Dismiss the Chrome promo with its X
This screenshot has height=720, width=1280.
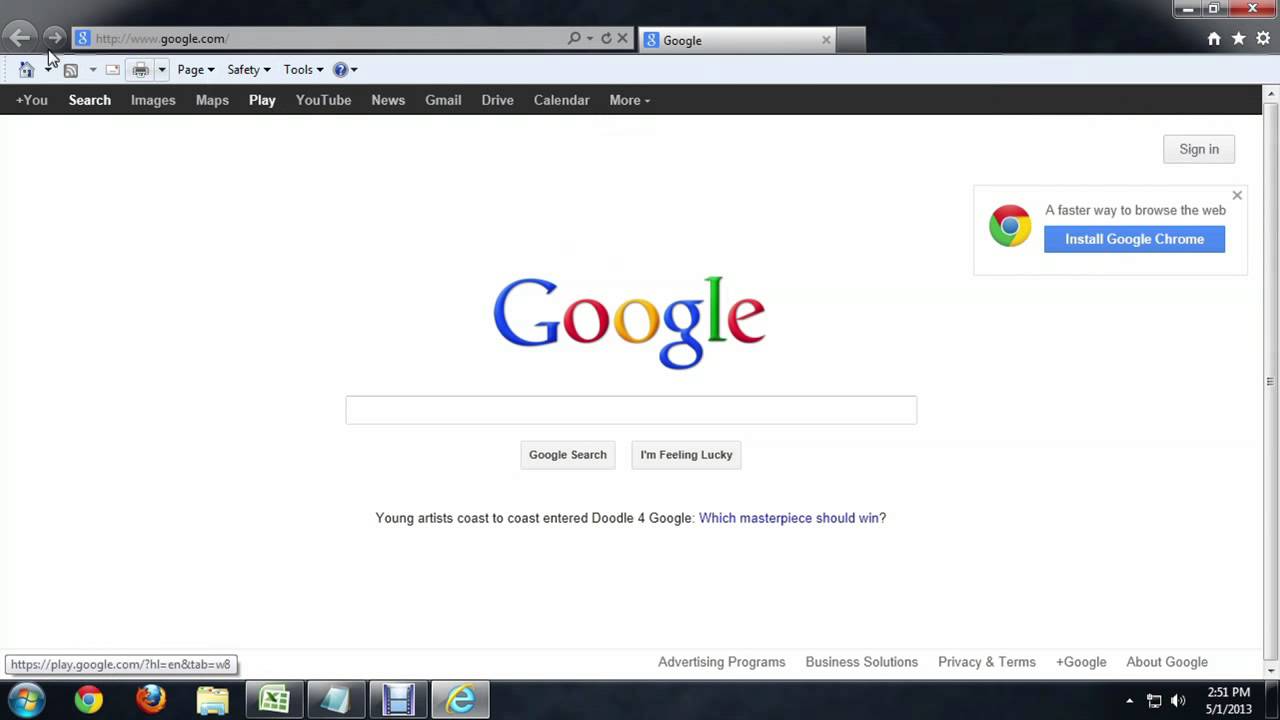click(x=1237, y=195)
